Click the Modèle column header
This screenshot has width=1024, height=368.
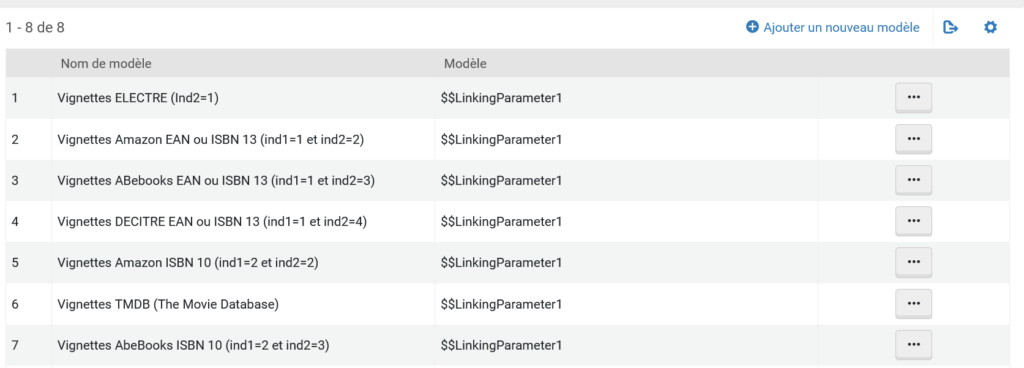(465, 64)
